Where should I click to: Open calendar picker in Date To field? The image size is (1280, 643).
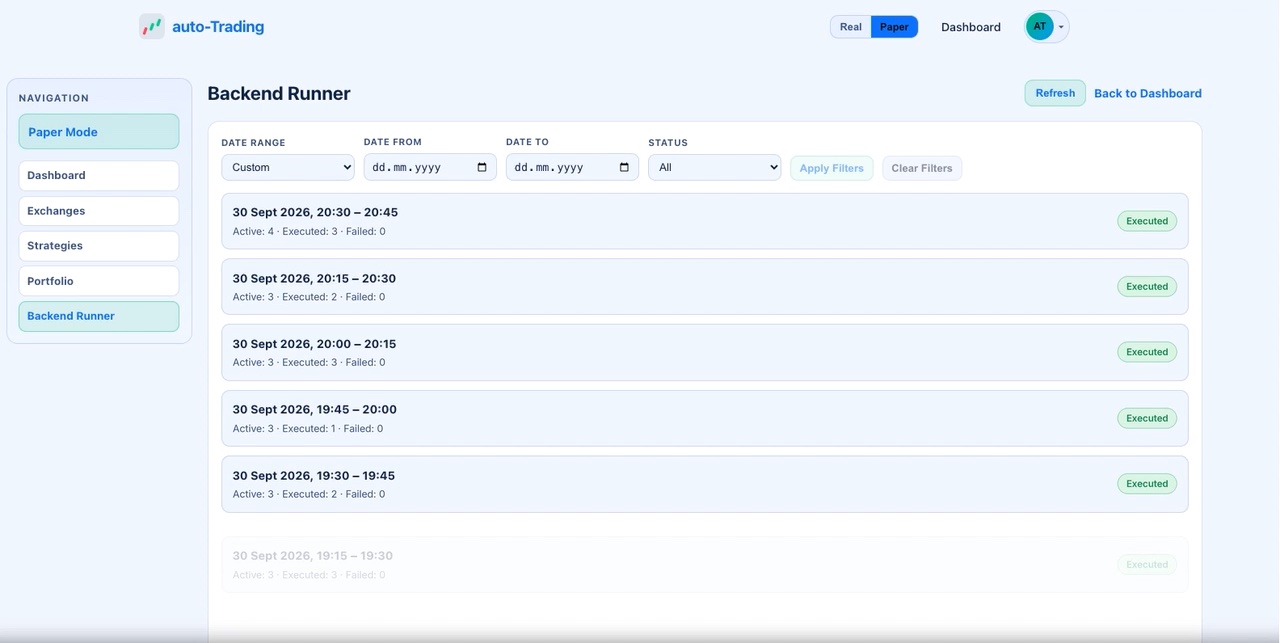624,167
